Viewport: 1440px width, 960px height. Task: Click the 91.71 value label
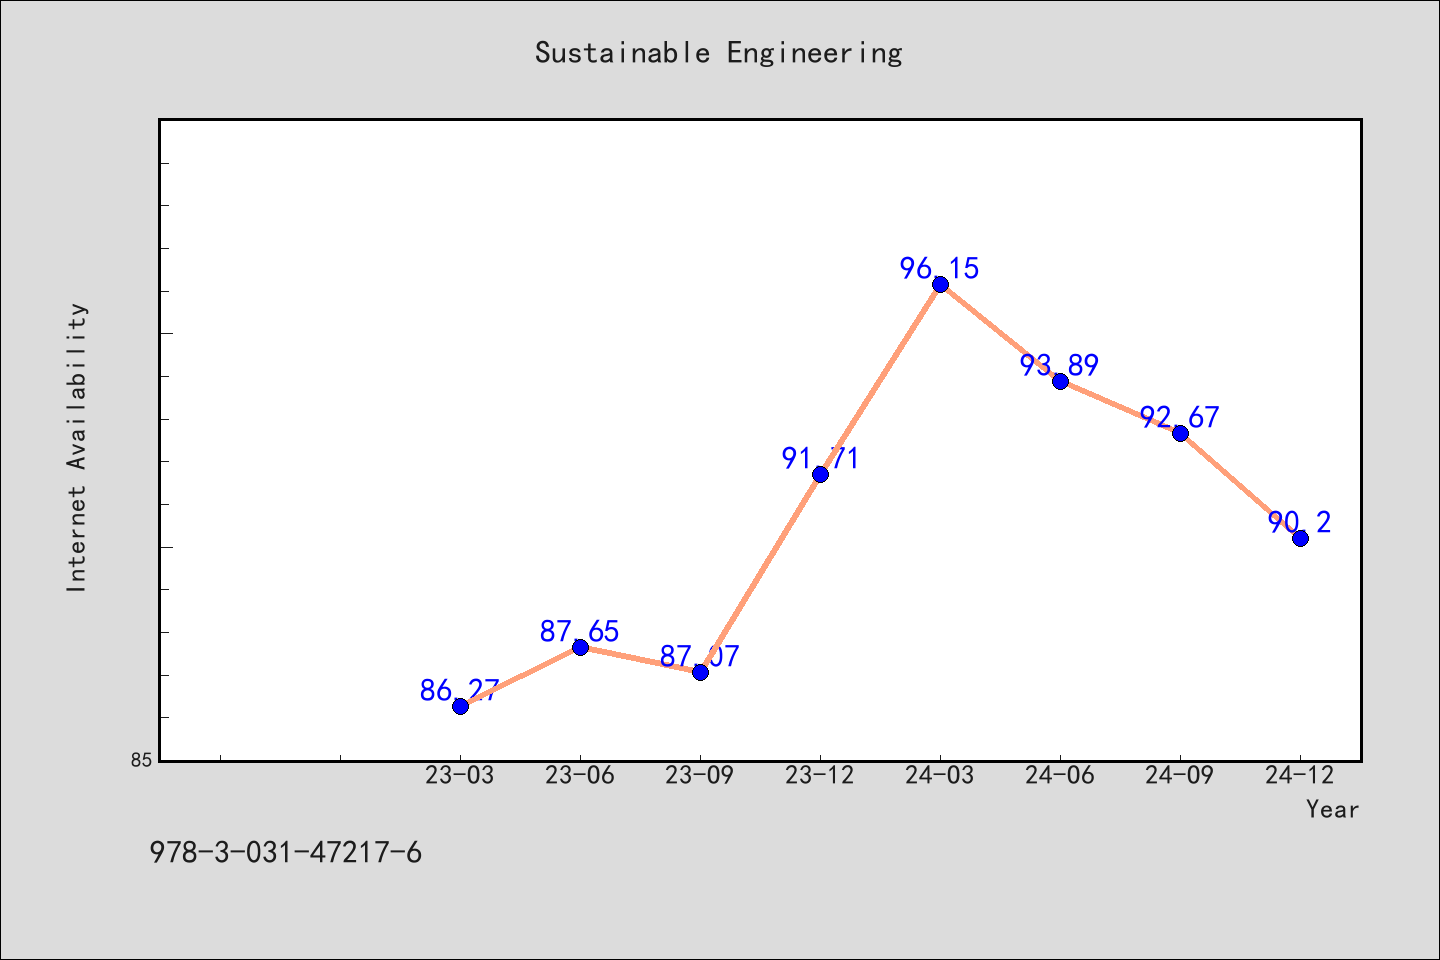(x=820, y=458)
